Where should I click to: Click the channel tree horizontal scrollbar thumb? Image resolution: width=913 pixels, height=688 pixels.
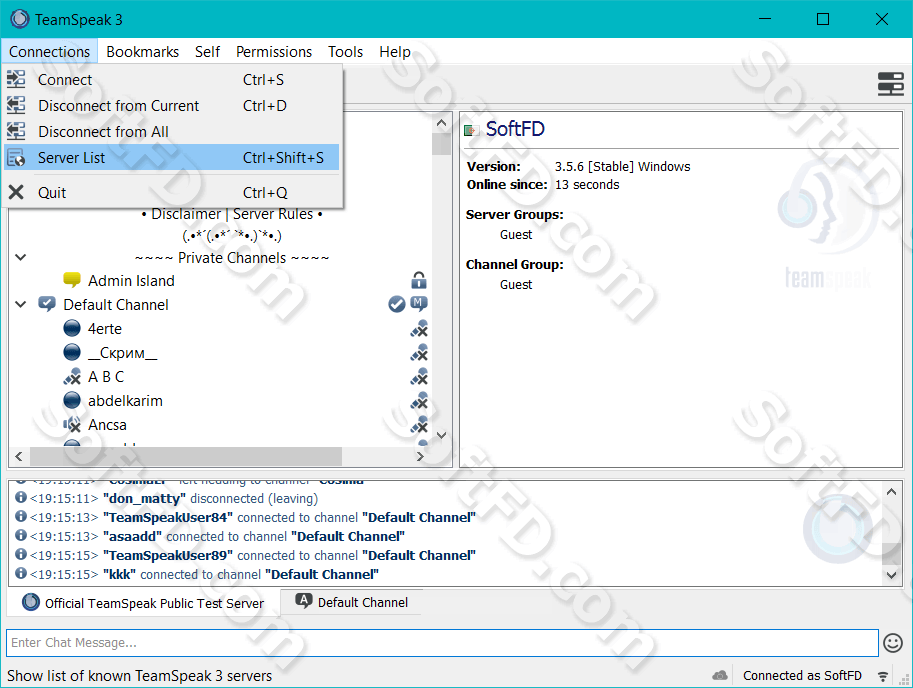click(x=186, y=456)
